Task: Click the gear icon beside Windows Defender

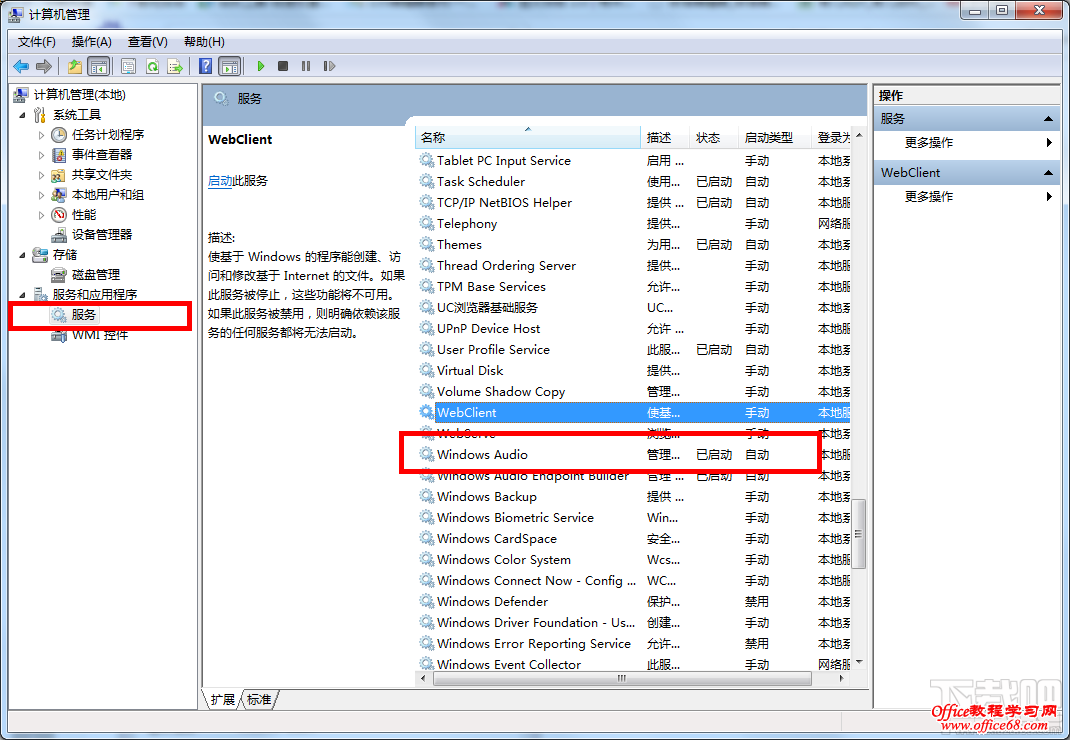Action: click(426, 601)
